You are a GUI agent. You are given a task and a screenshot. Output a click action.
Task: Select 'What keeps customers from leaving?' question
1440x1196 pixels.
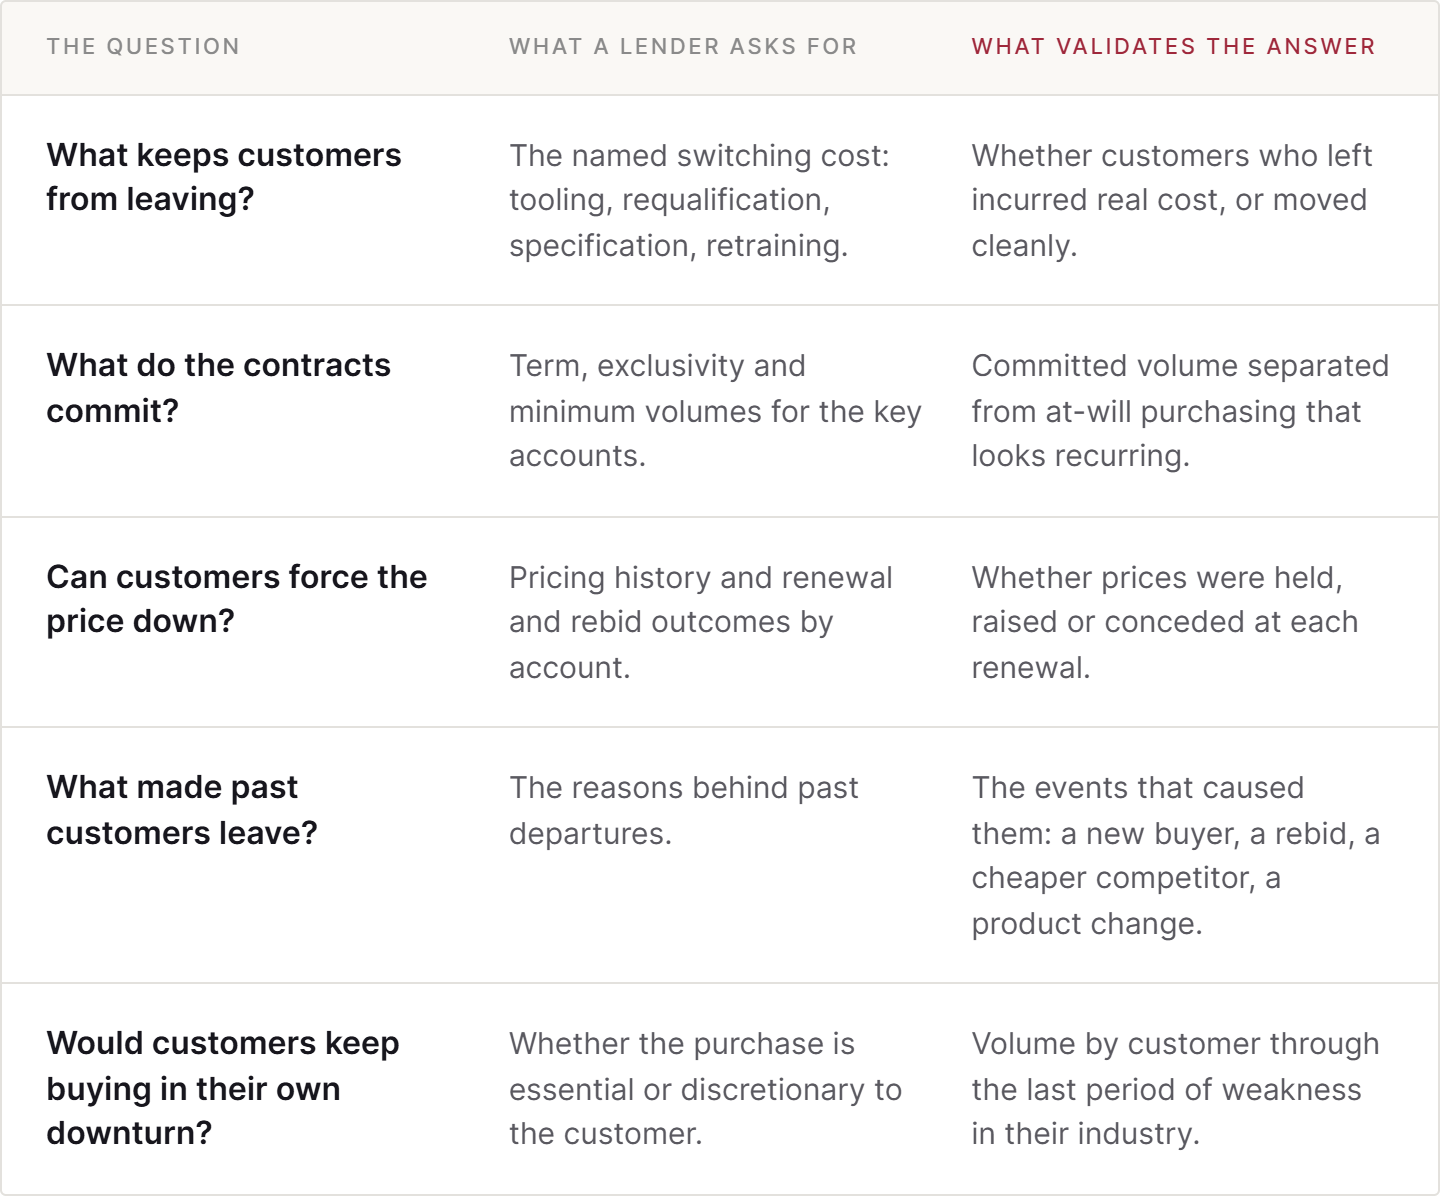[x=224, y=177]
